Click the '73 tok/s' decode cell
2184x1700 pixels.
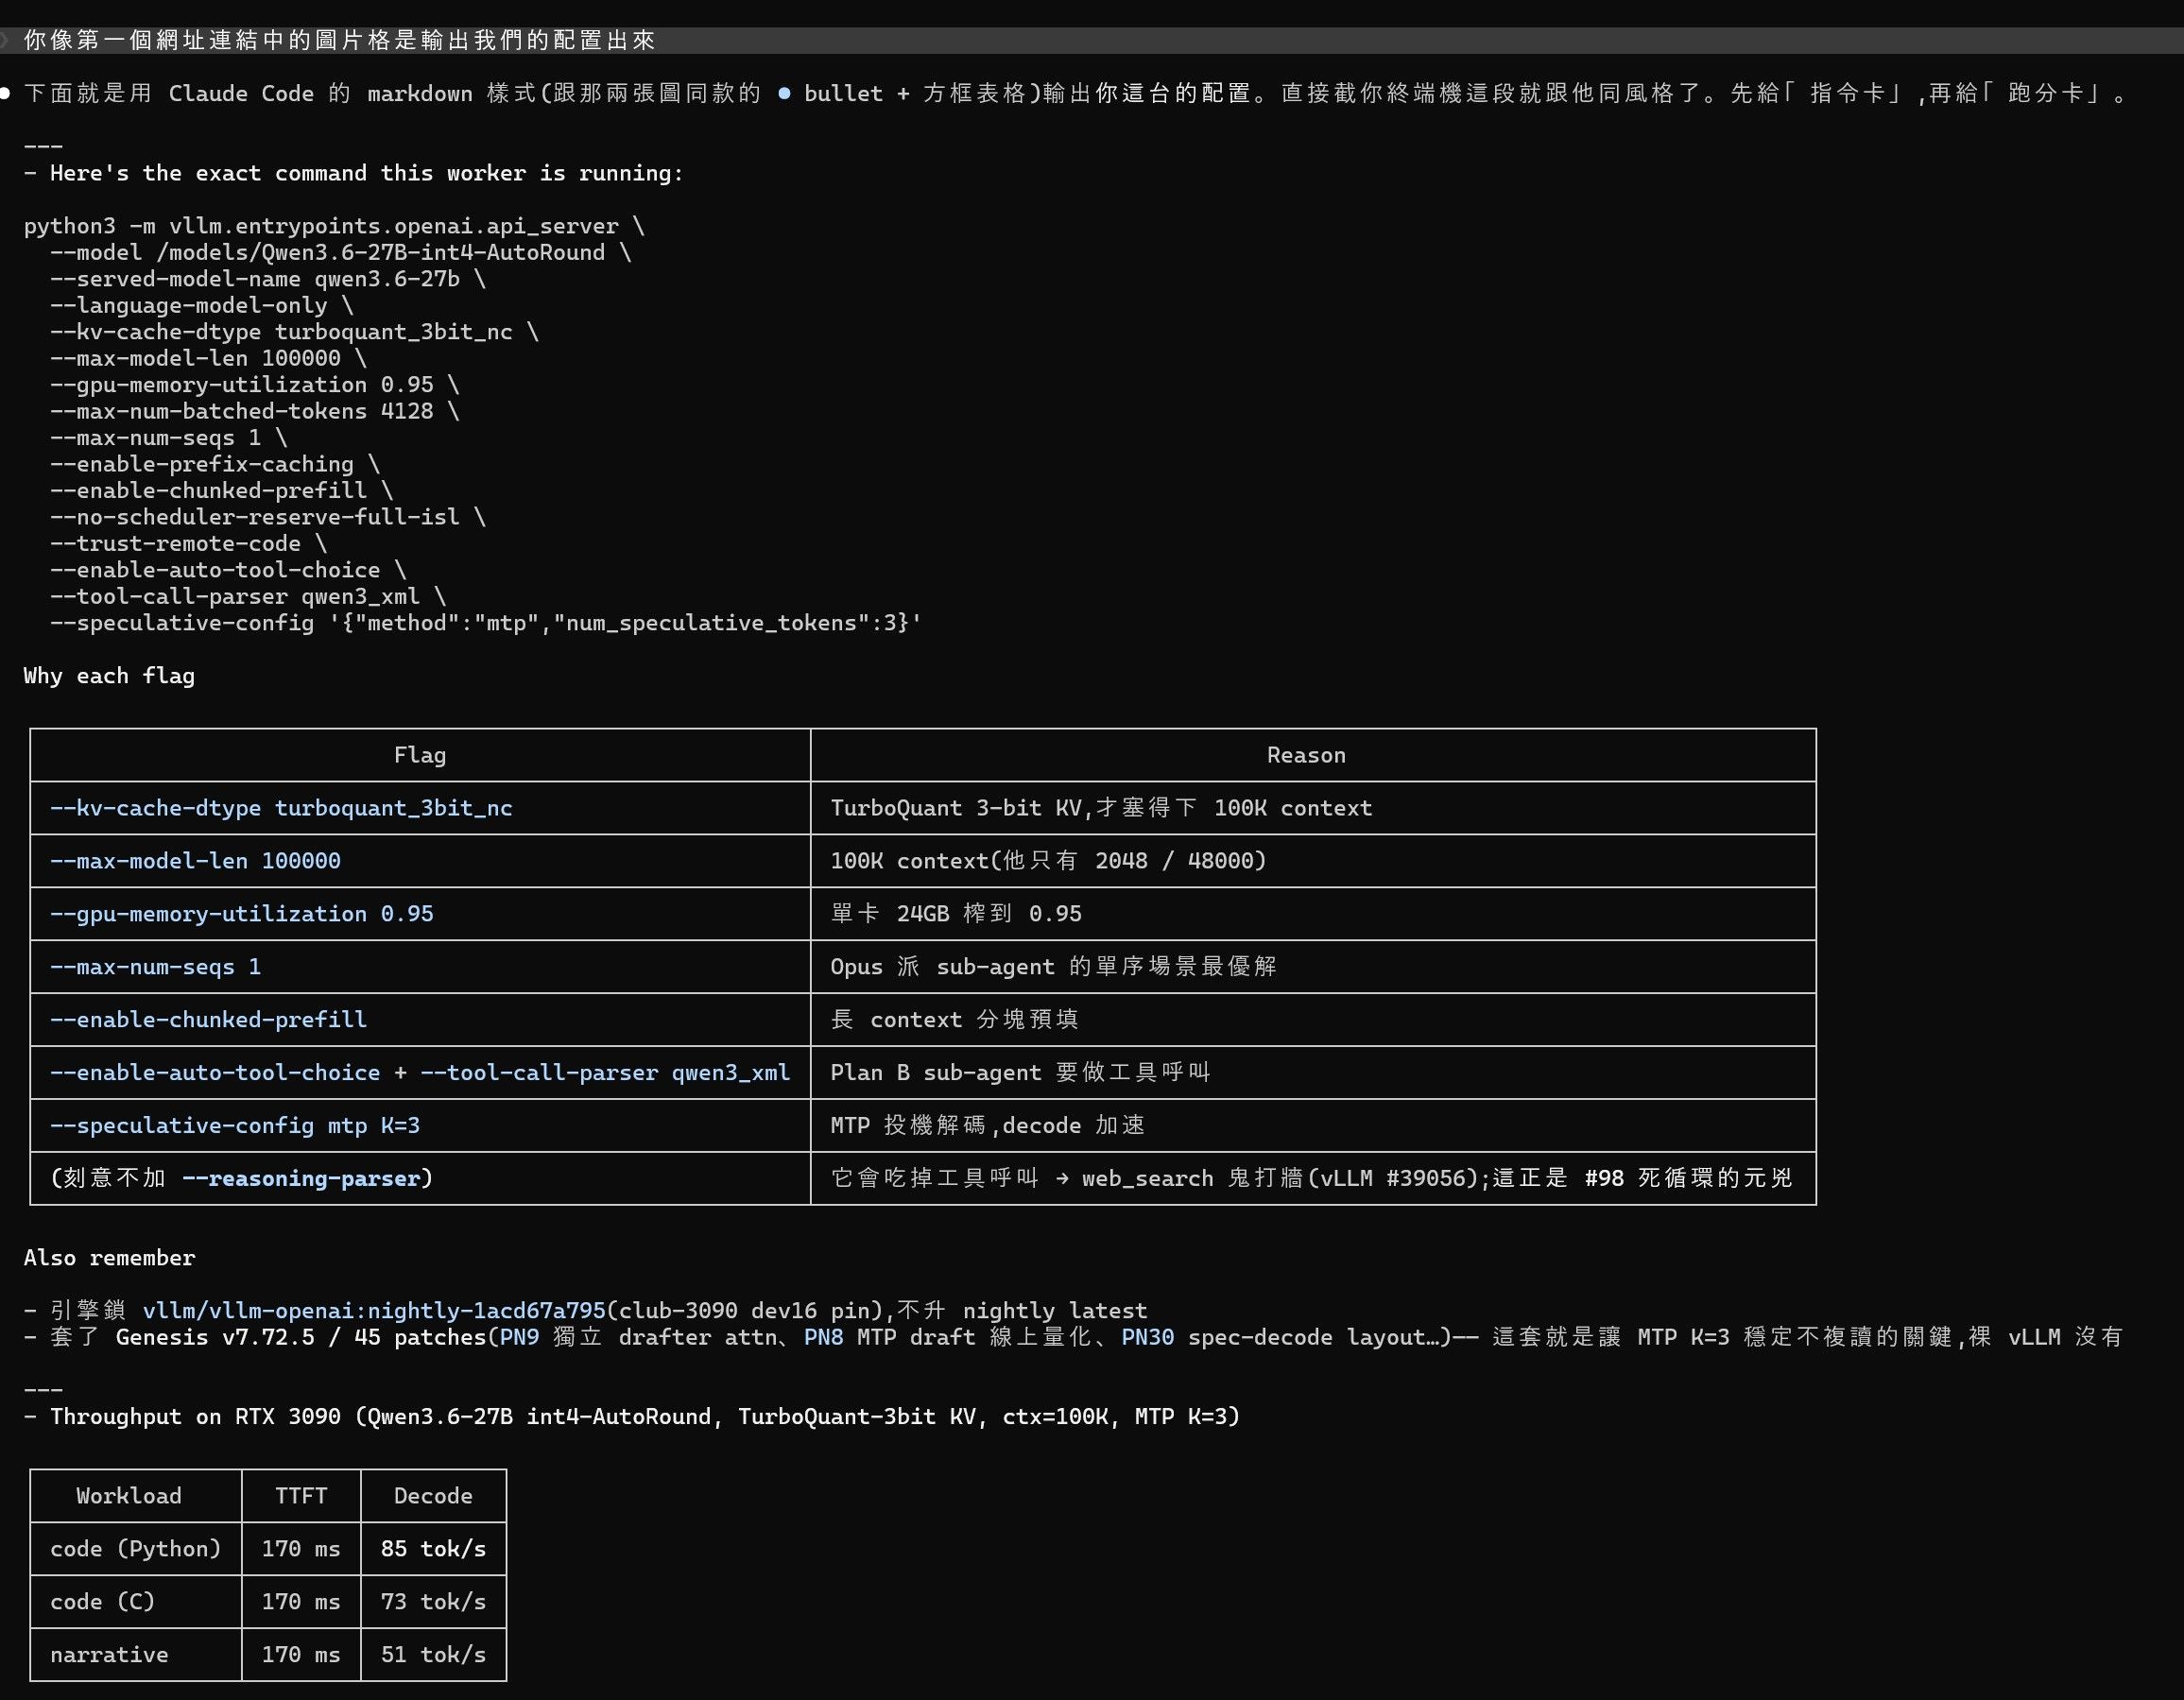[x=433, y=1602]
